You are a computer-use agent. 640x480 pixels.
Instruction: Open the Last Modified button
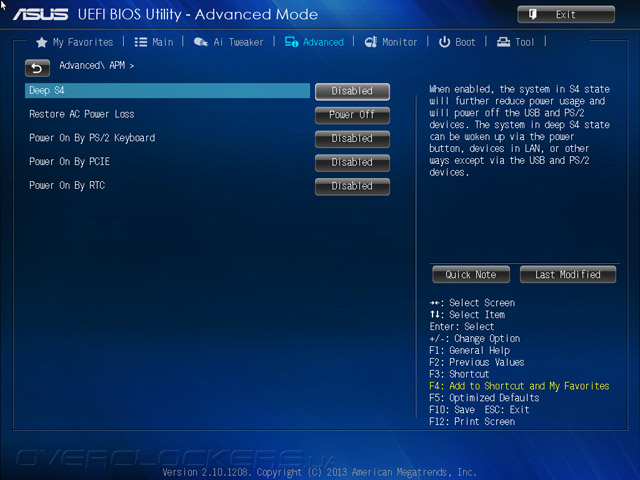coord(568,275)
